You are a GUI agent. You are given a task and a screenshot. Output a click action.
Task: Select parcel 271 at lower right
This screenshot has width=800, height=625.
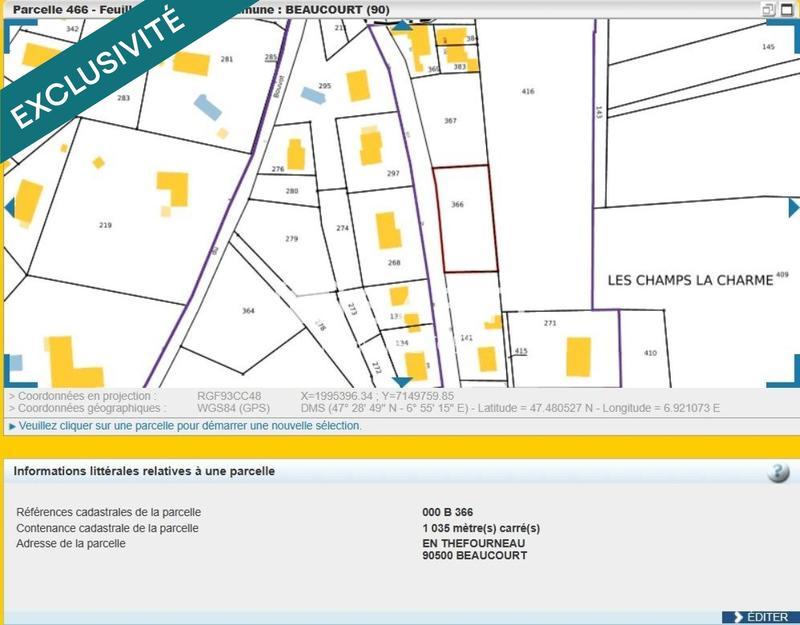pyautogui.click(x=549, y=322)
